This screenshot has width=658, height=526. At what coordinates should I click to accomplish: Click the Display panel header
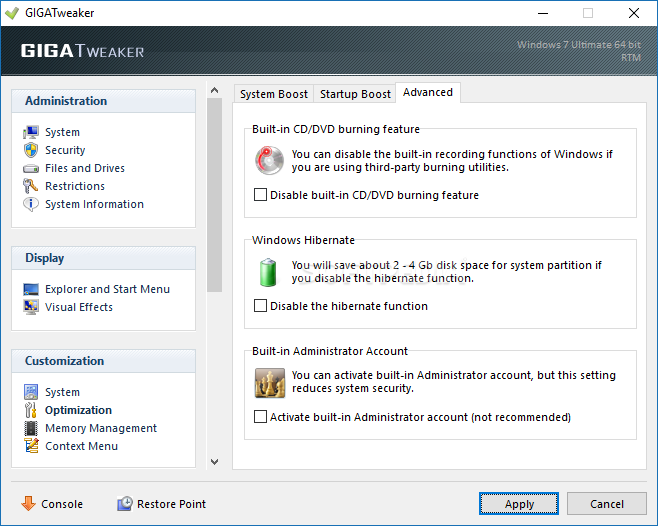coord(104,258)
